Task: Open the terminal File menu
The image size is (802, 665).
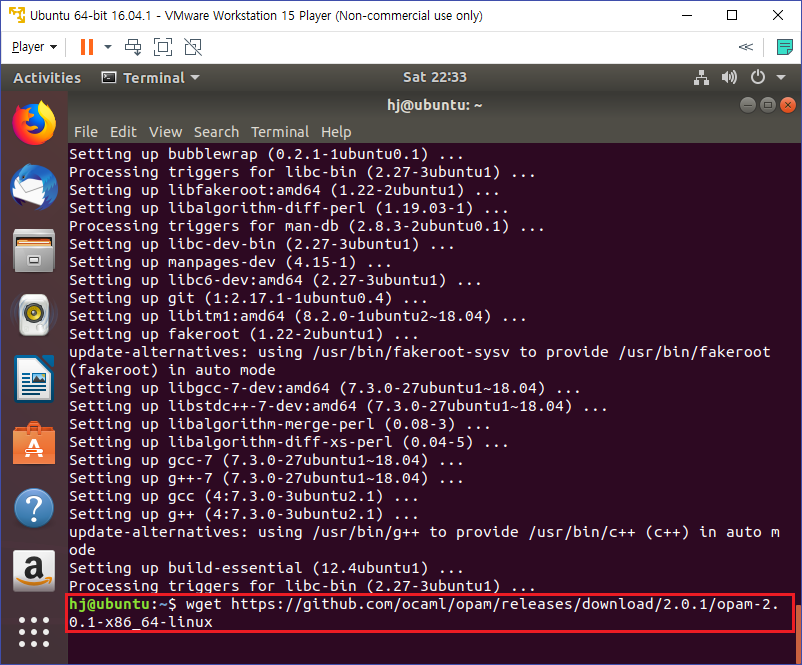Action: (86, 132)
